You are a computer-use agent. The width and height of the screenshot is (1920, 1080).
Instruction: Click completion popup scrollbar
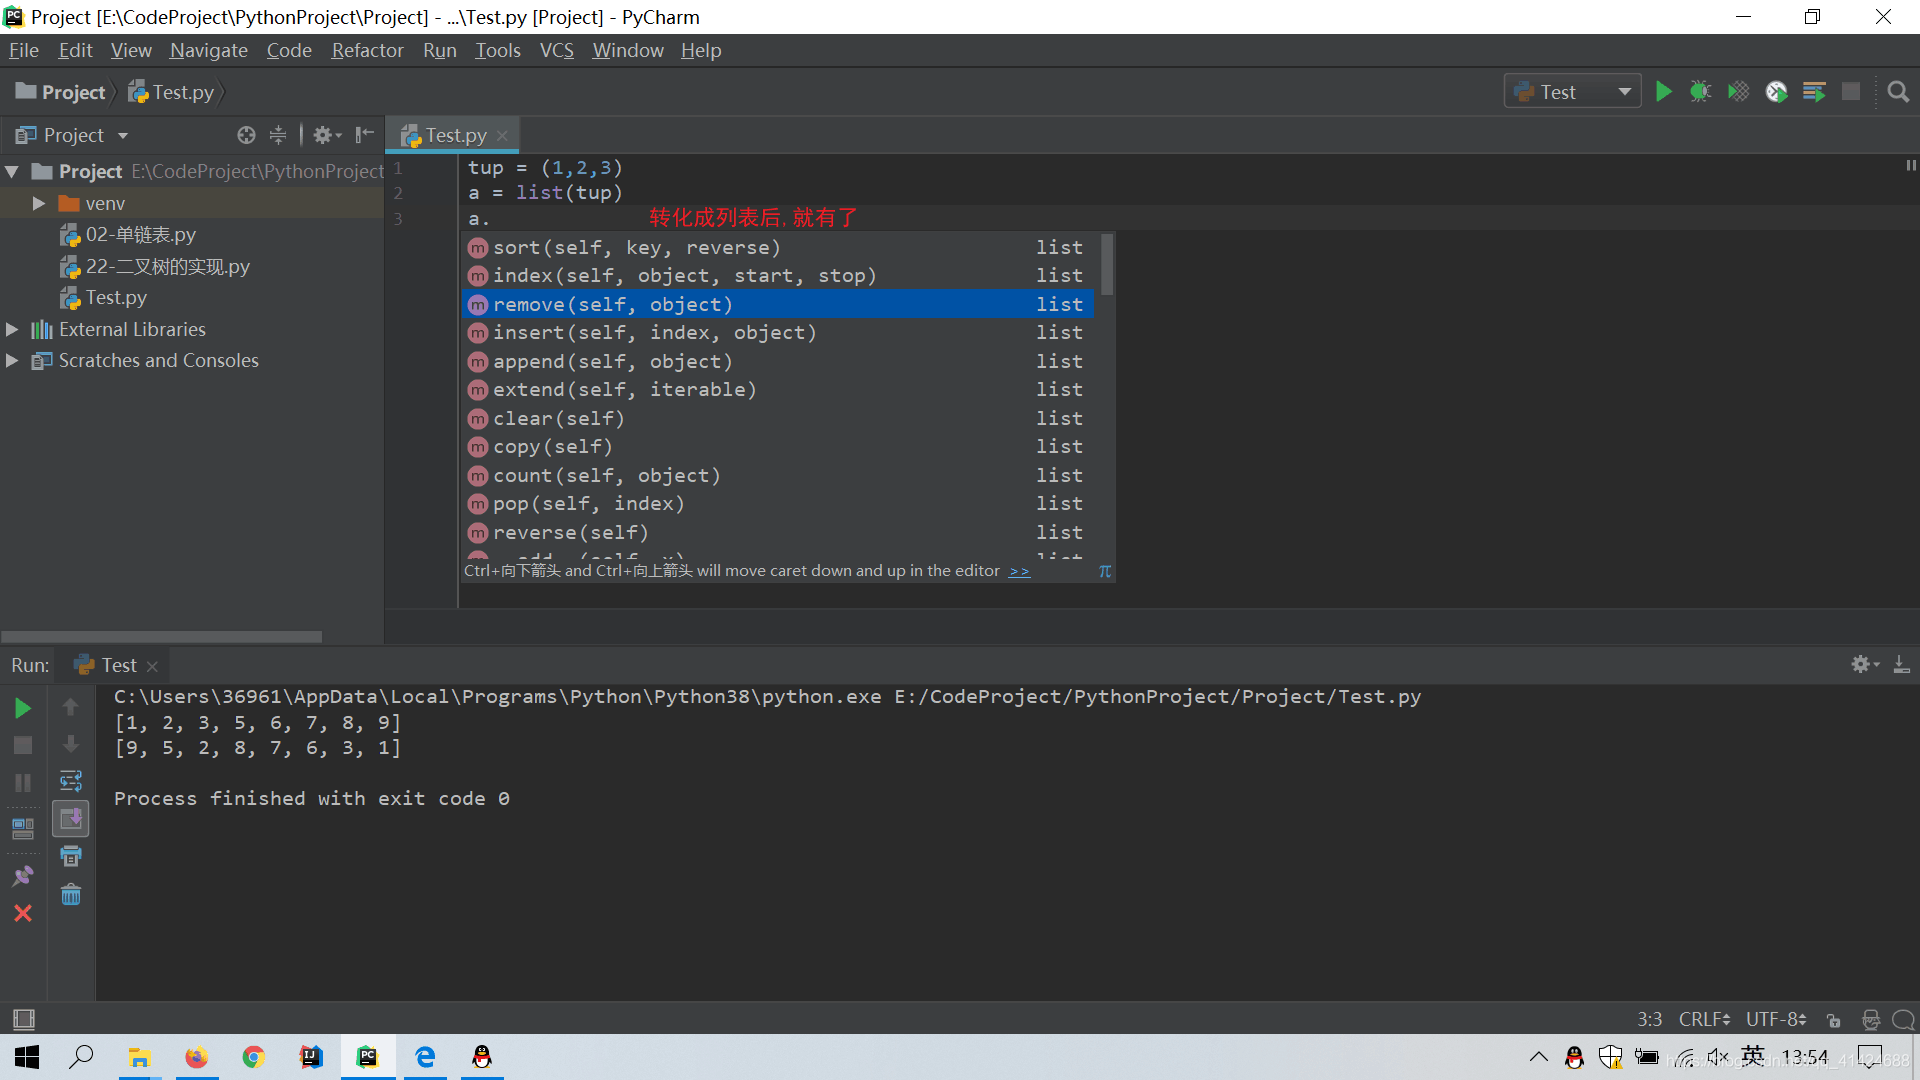pyautogui.click(x=1107, y=264)
